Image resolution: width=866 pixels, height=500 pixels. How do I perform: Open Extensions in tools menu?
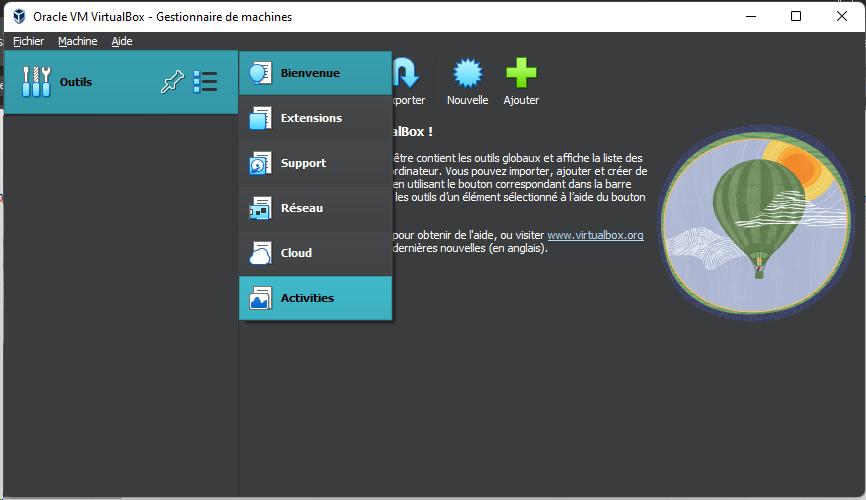click(x=315, y=118)
